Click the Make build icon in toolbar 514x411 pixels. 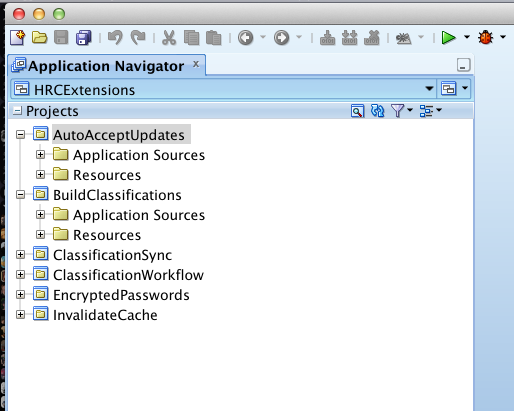(x=327, y=38)
